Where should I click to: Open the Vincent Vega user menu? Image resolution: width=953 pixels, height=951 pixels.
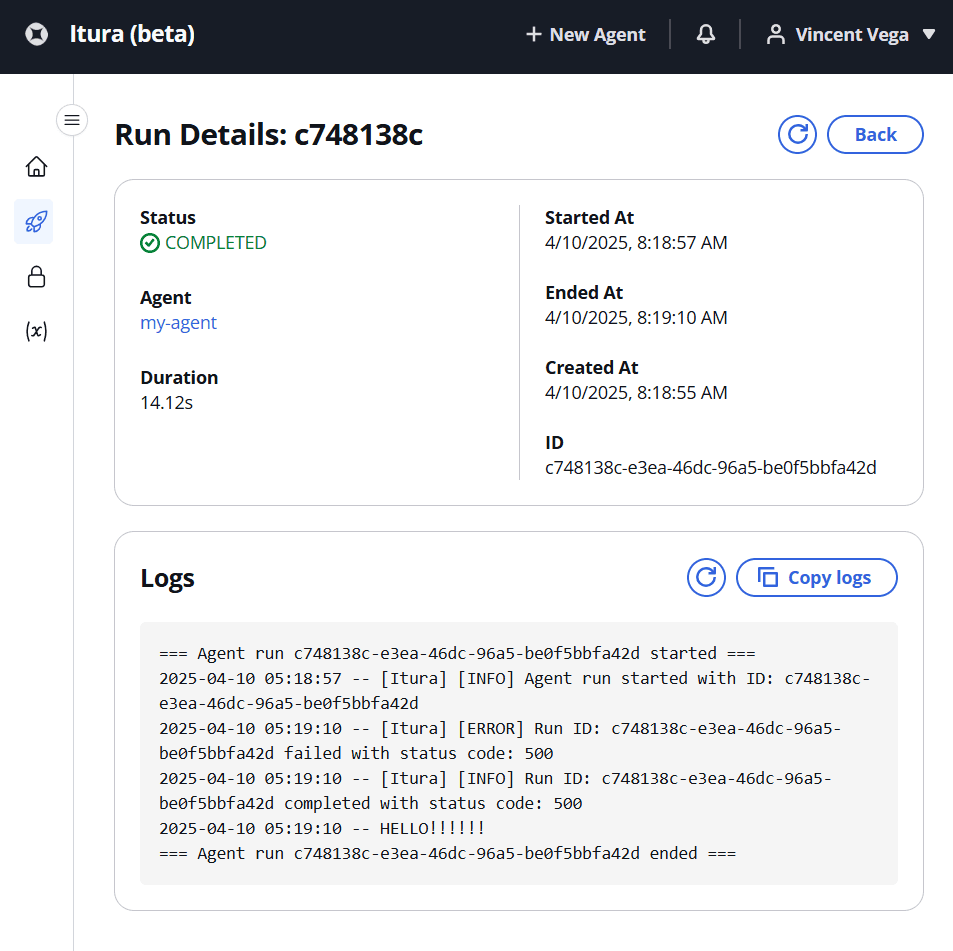pyautogui.click(x=850, y=35)
